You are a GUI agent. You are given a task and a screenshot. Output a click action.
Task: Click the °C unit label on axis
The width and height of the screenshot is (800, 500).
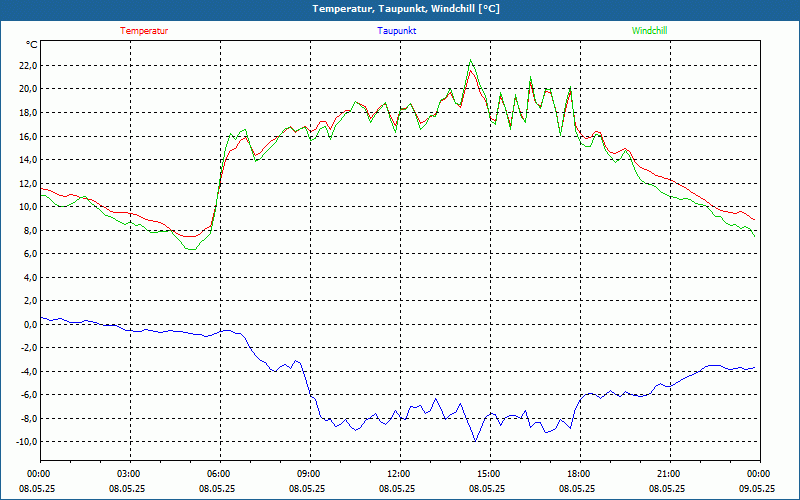(x=32, y=45)
